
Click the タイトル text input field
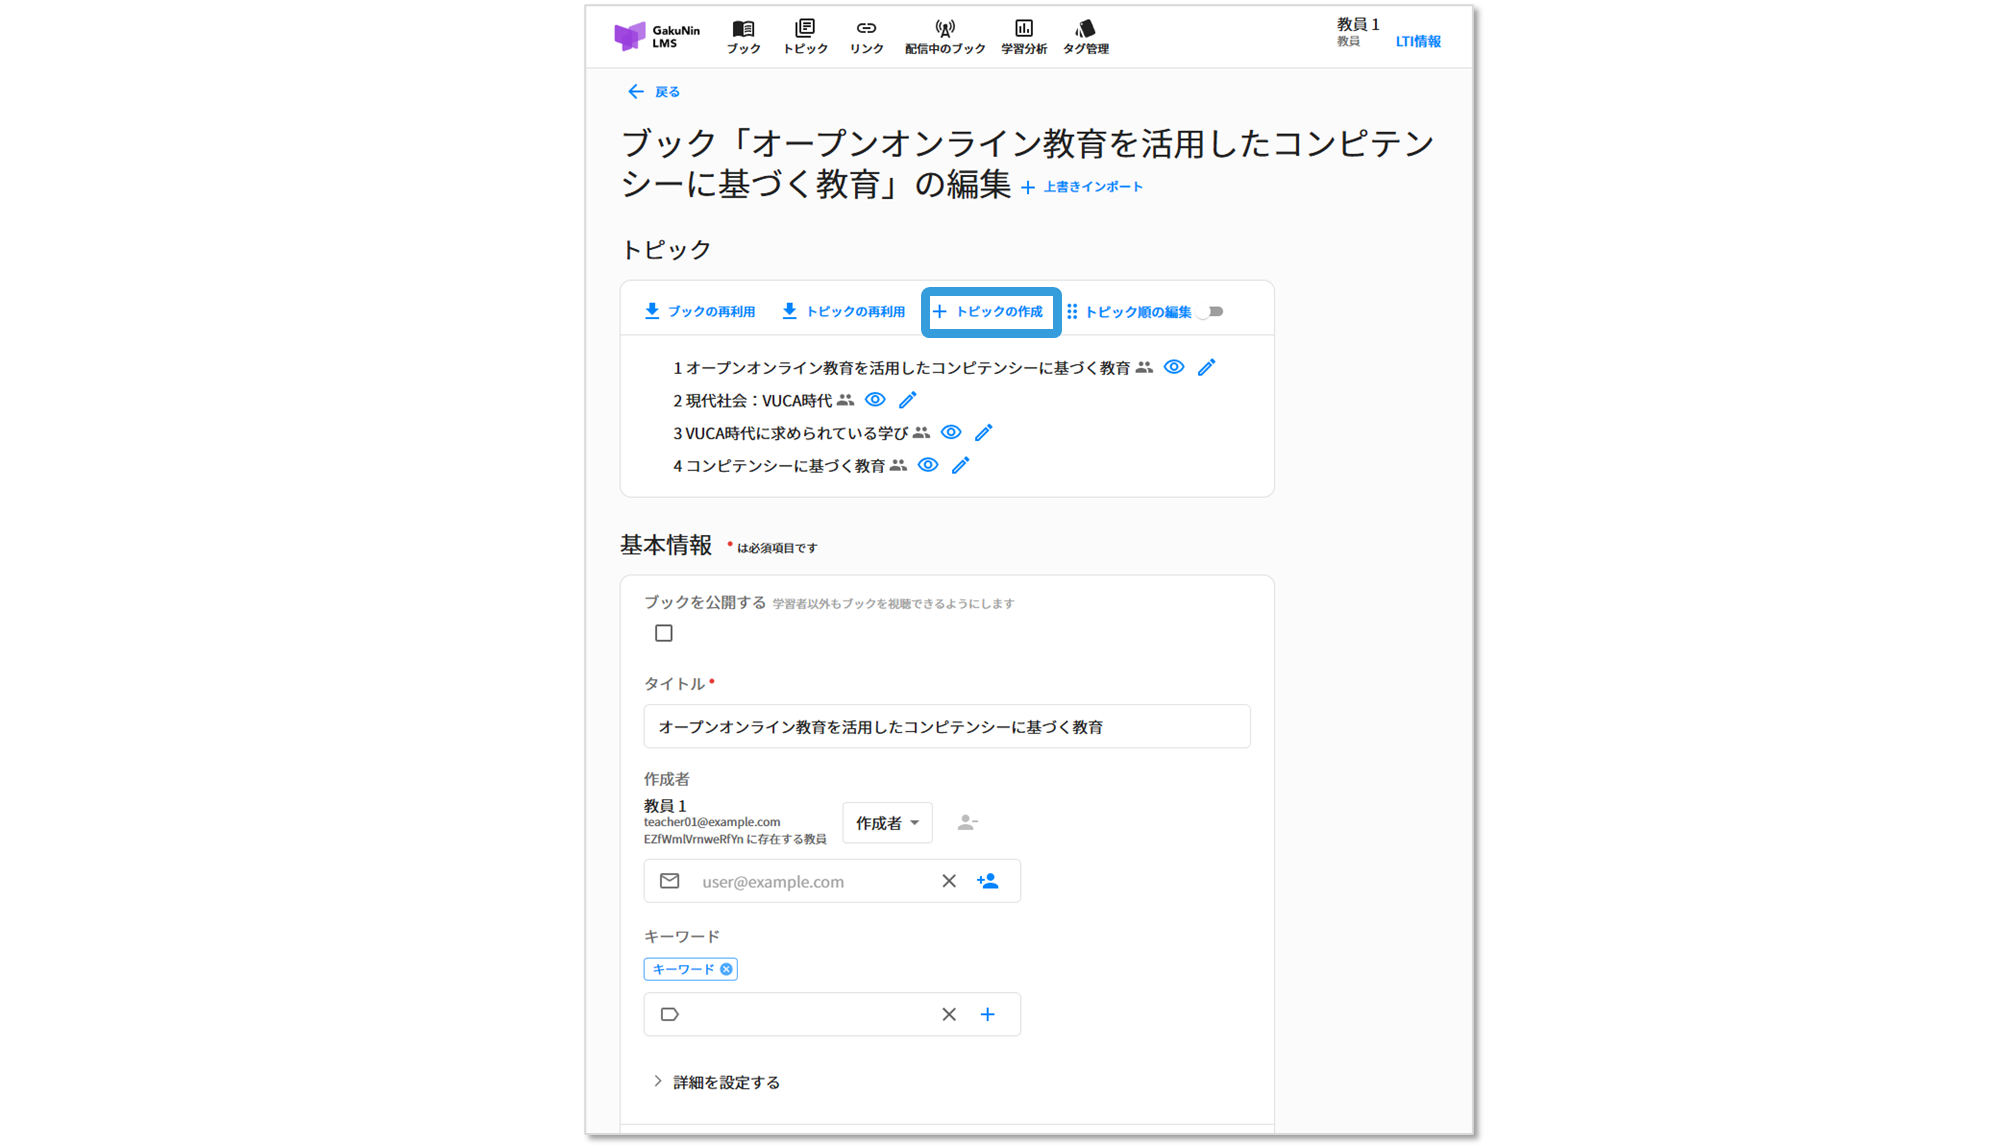coord(946,727)
